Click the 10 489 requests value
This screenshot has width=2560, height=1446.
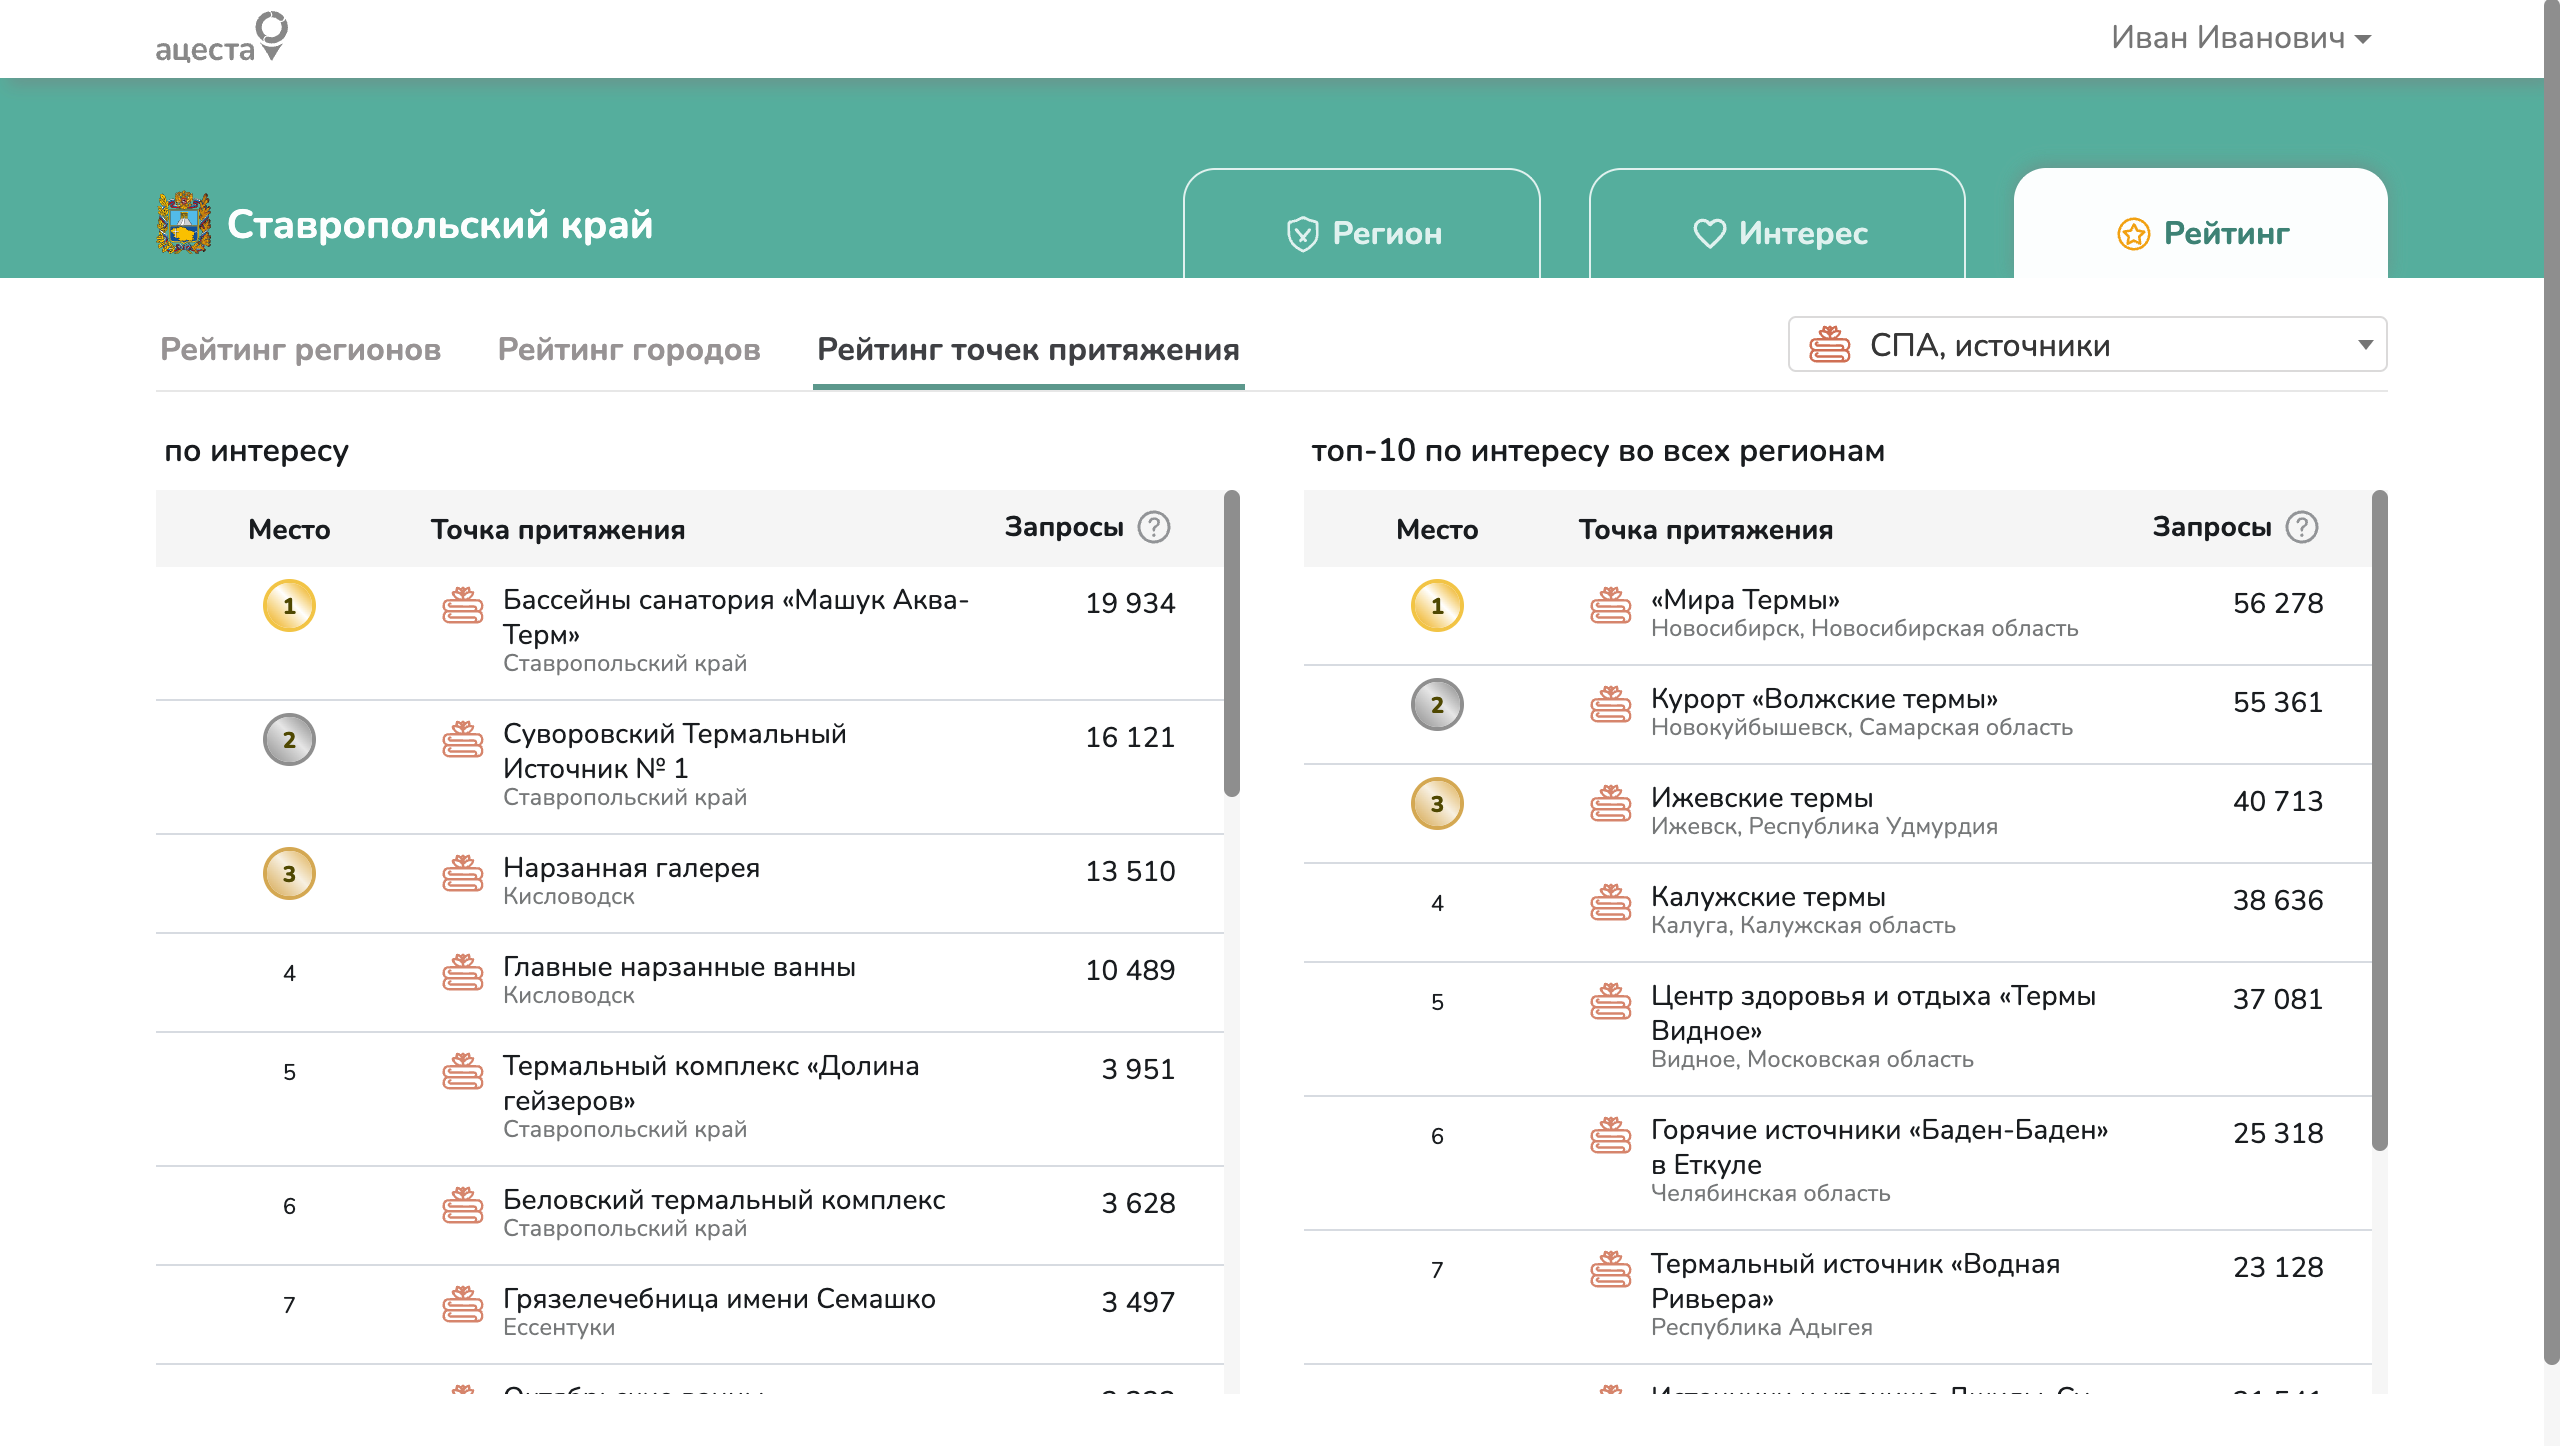tap(1130, 971)
